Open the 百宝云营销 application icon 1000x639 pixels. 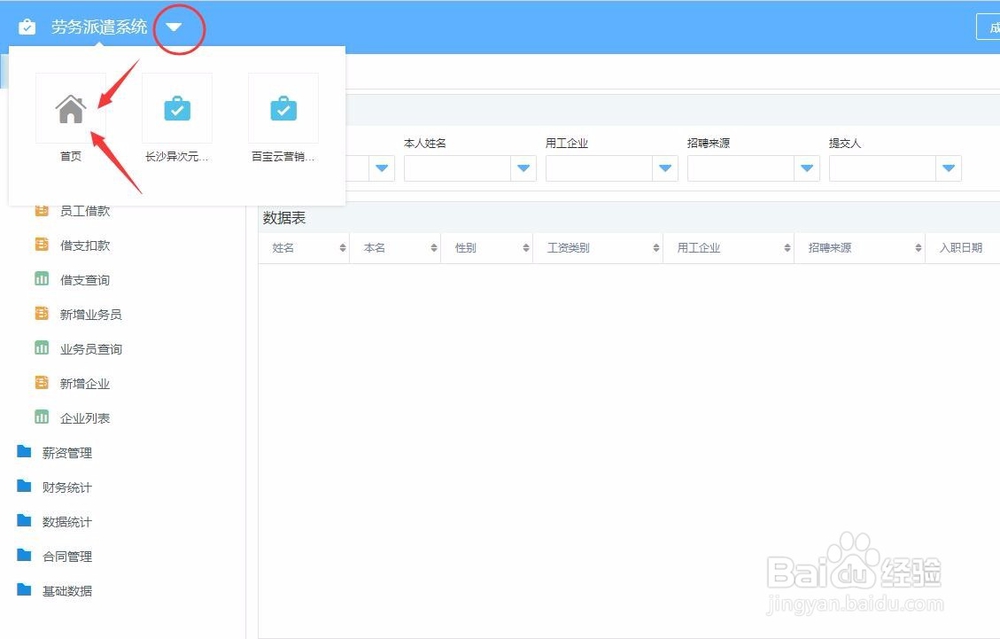coord(283,107)
